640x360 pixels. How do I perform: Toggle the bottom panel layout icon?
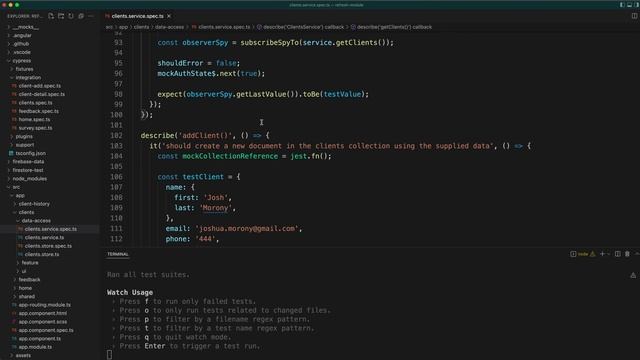tap(629, 5)
